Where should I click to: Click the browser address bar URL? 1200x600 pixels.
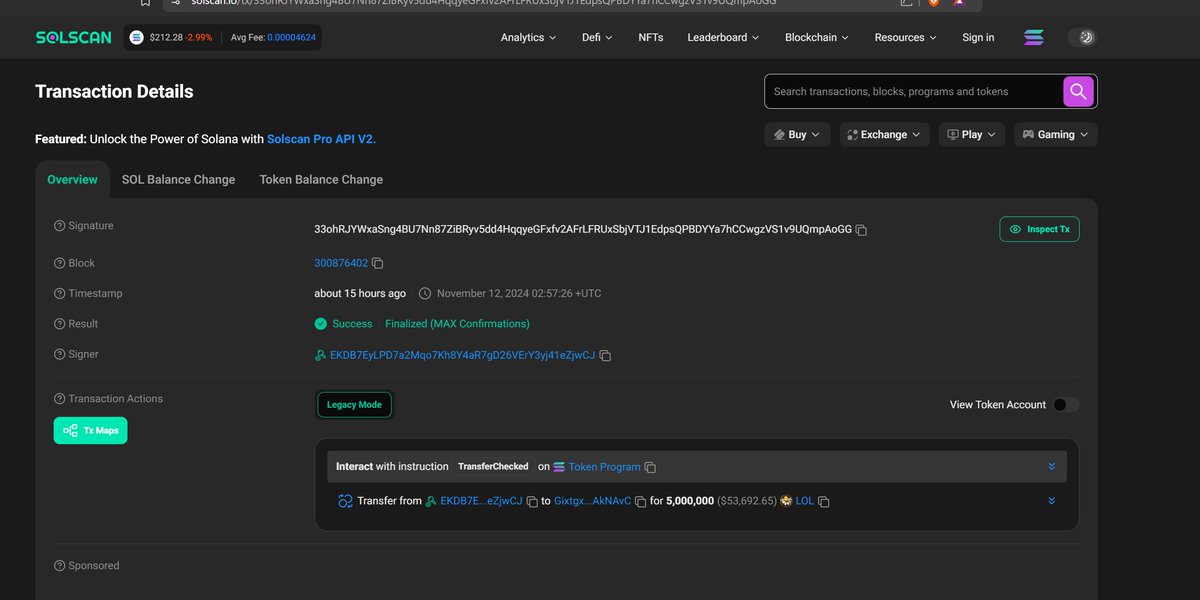(484, 3)
